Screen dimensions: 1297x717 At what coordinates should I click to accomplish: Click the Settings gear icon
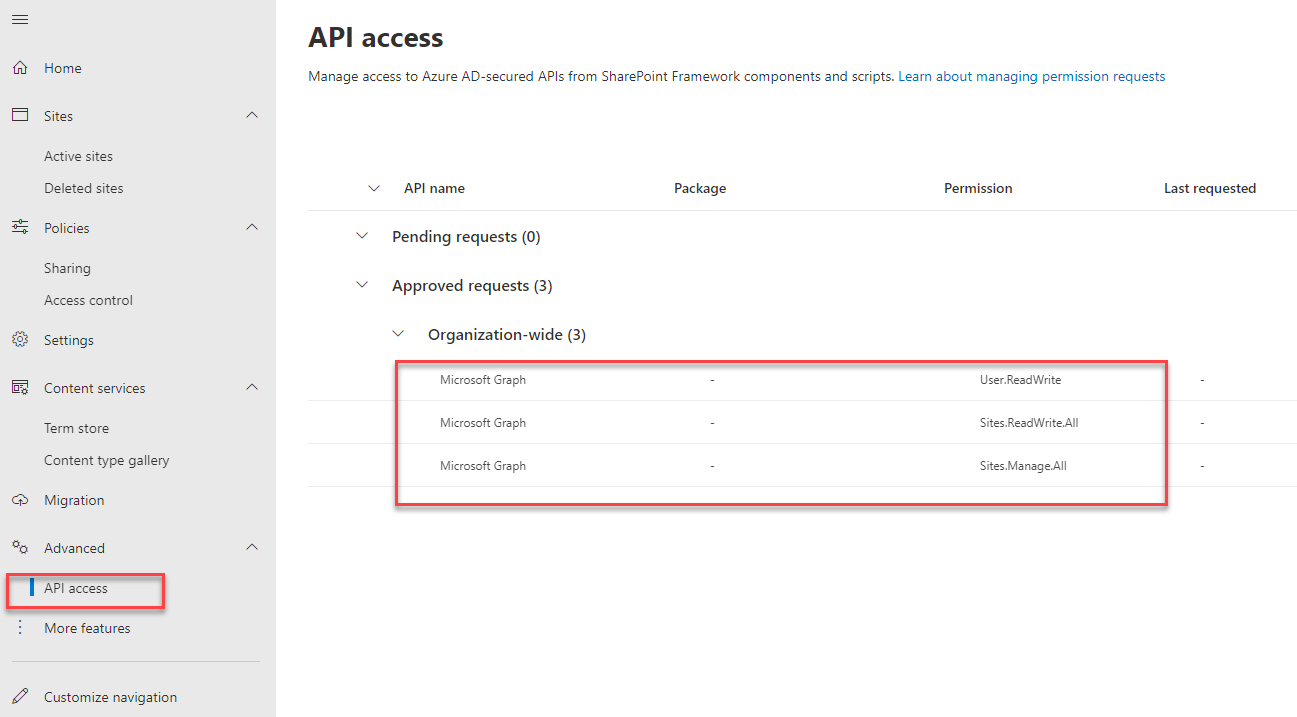20,339
